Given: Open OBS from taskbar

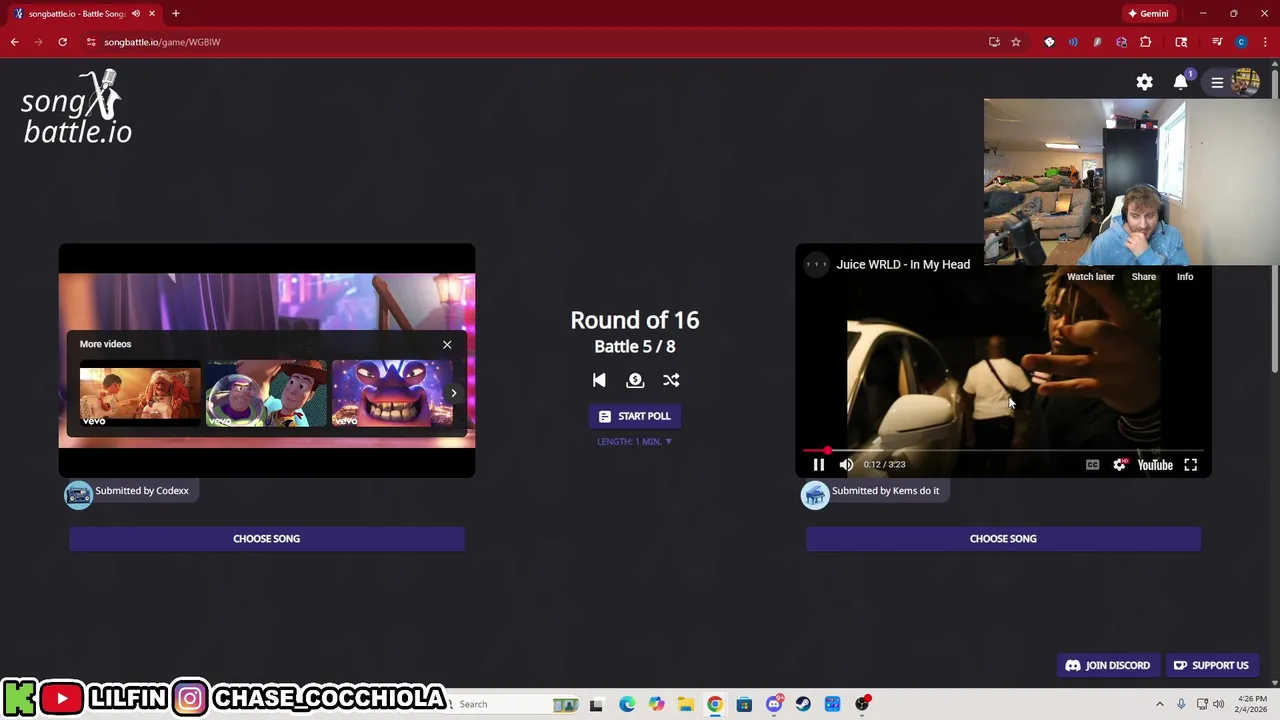Looking at the screenshot, I should click(862, 704).
